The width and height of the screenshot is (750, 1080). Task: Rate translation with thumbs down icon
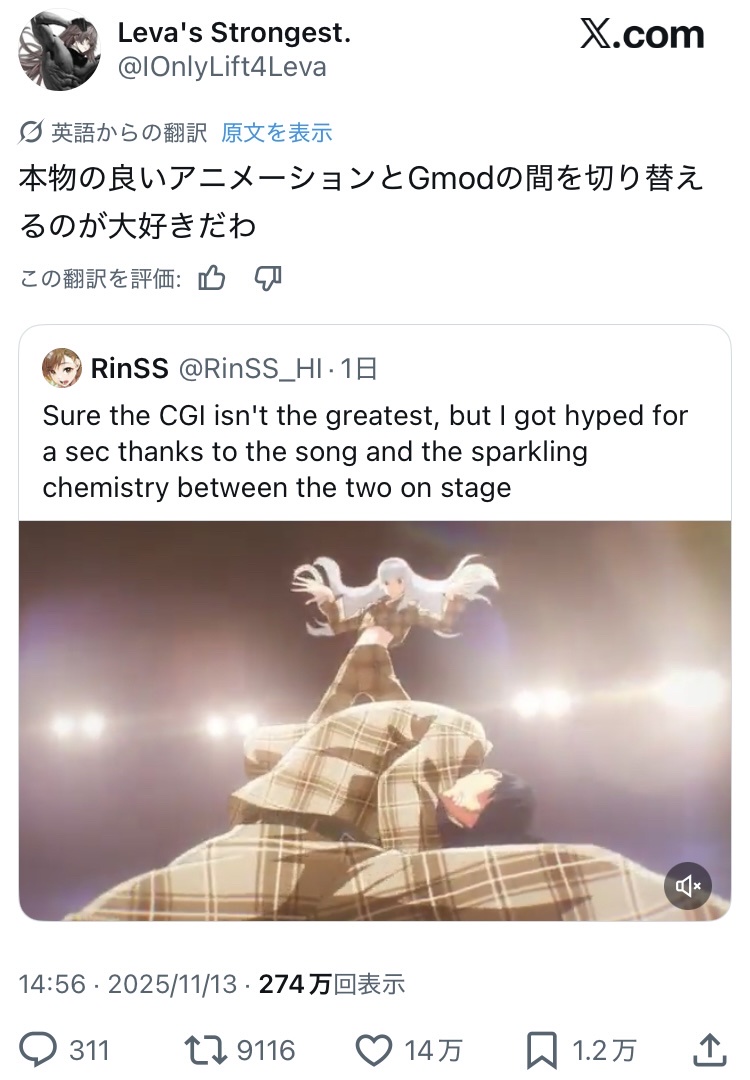(268, 278)
